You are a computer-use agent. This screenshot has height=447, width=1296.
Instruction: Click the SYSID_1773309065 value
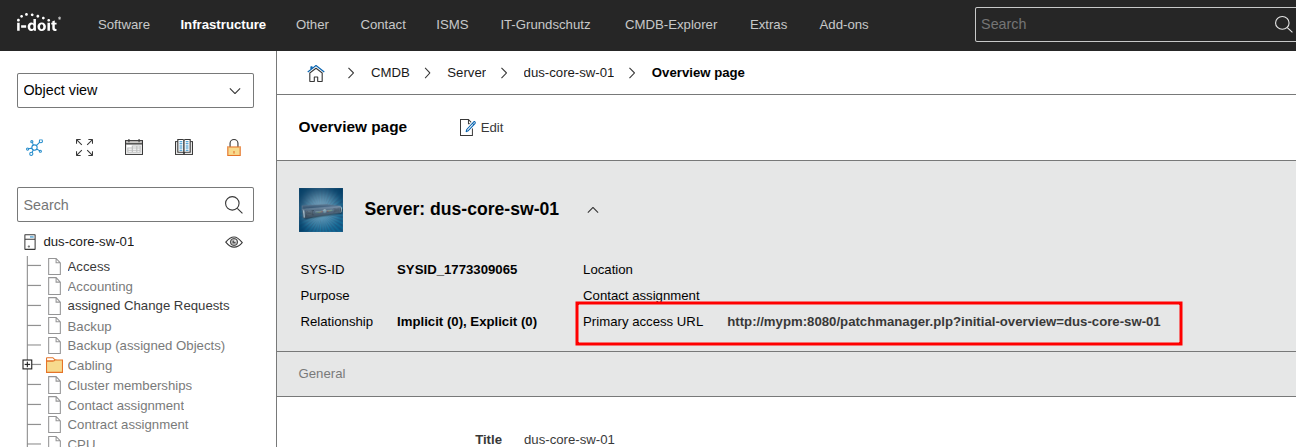click(457, 270)
